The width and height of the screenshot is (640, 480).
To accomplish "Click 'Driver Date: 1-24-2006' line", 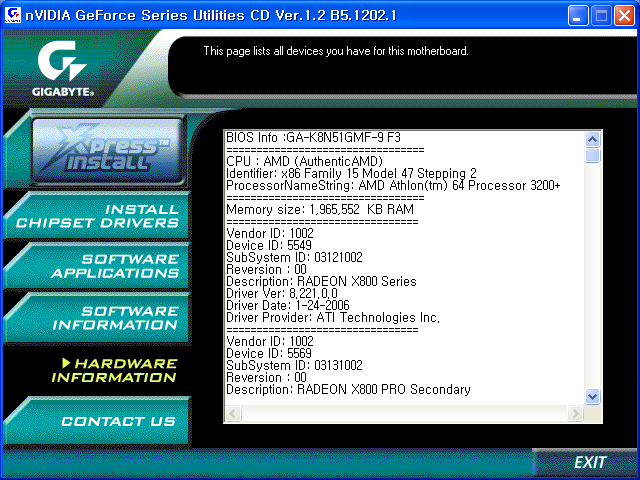I will [288, 305].
